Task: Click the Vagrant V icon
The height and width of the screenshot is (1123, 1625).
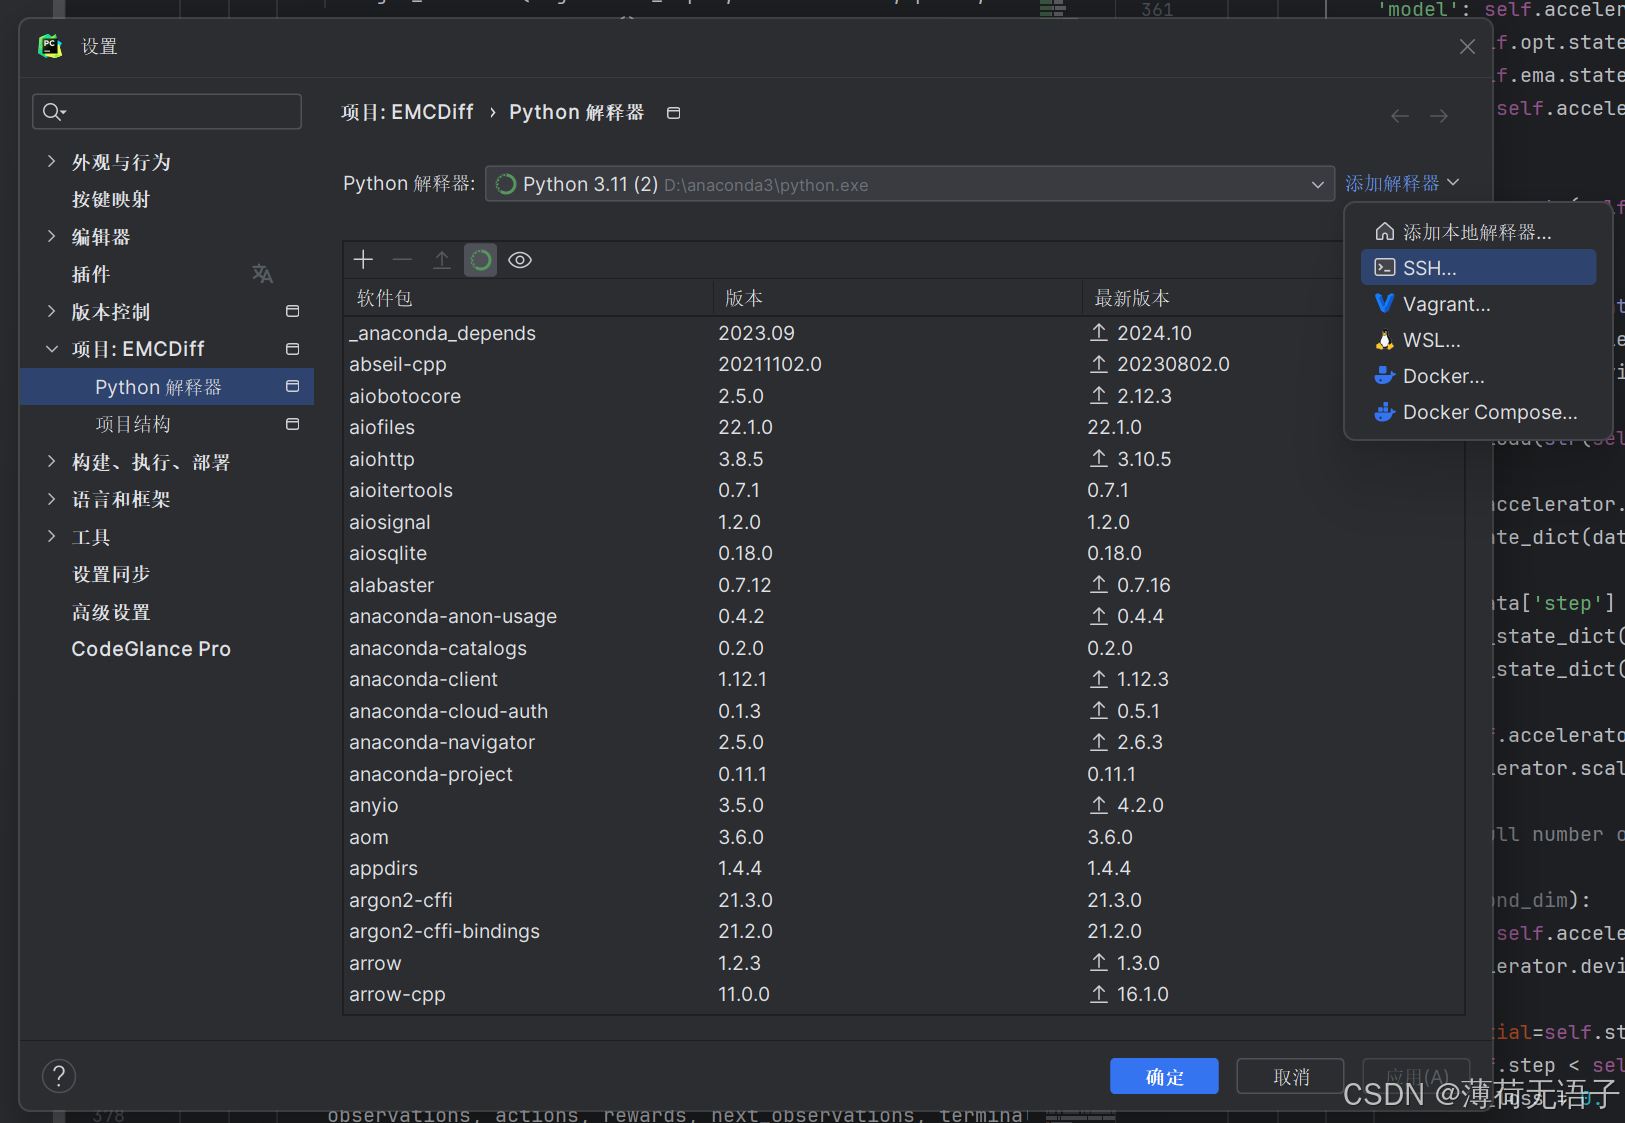Action: pos(1384,304)
